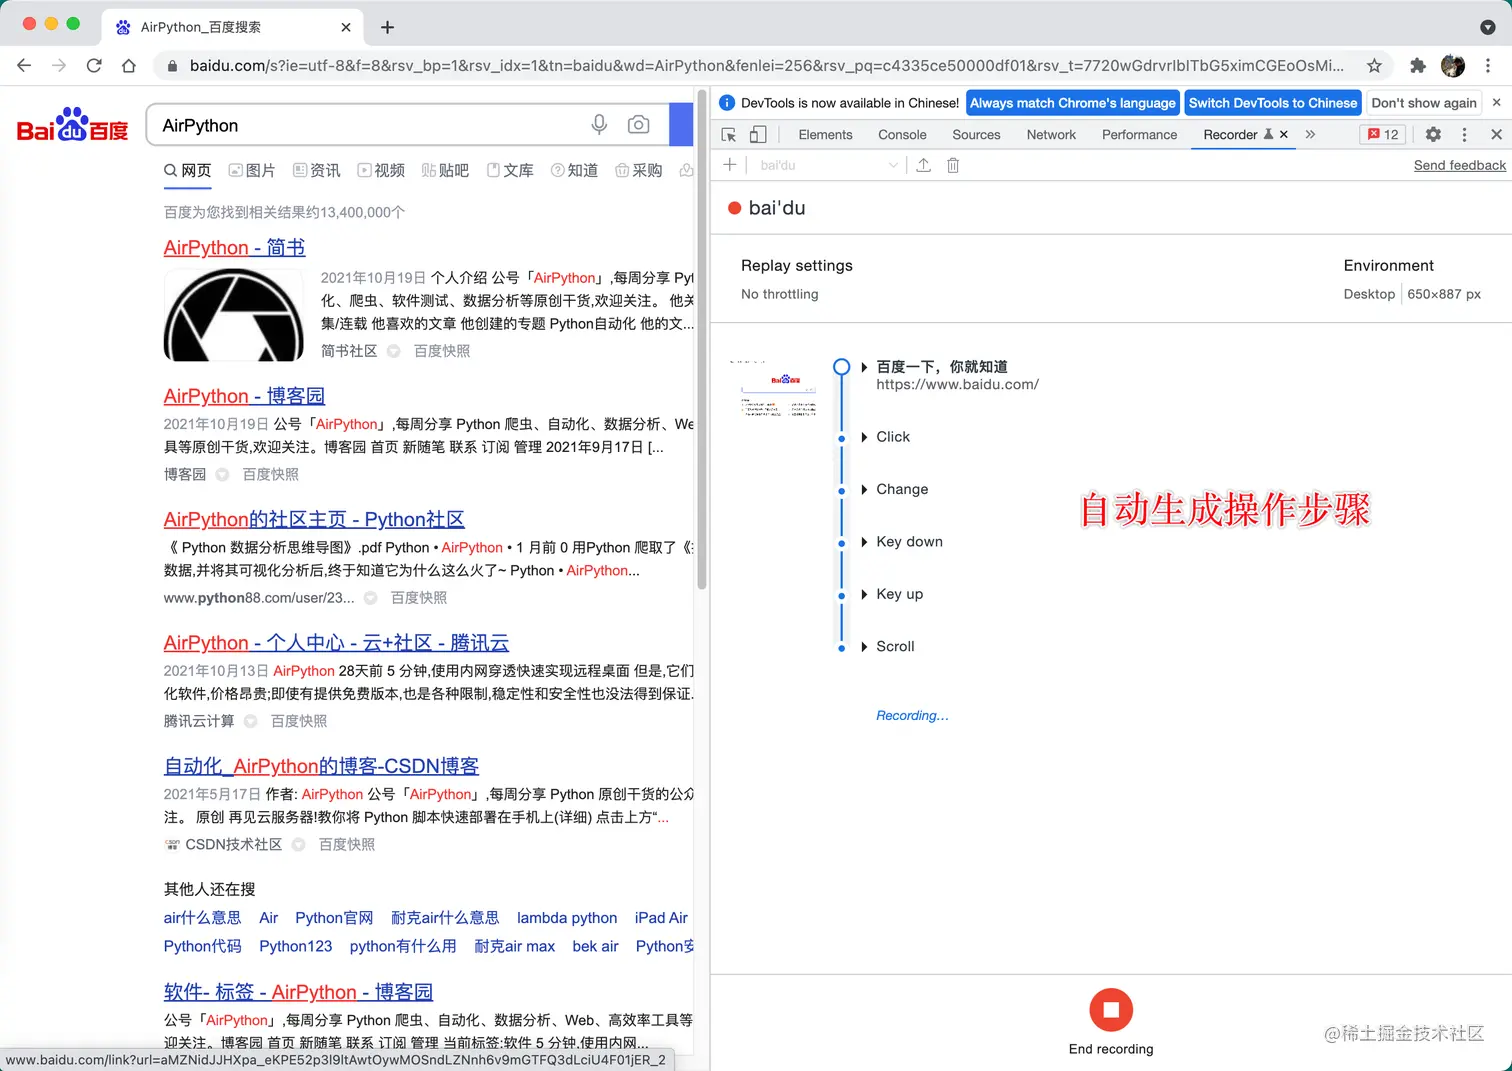Viewport: 1512px width, 1071px height.
Task: Click the Baidu image search camera icon
Action: [638, 124]
